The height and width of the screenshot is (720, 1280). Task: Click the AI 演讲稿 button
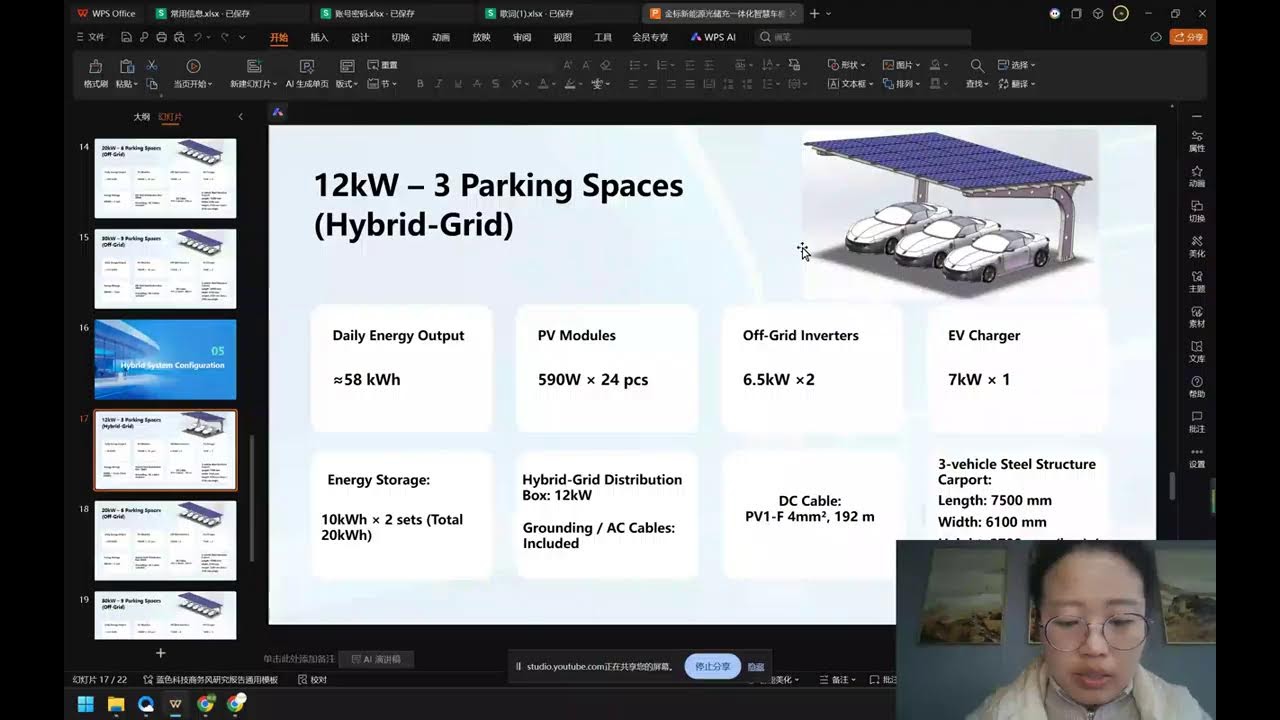pyautogui.click(x=376, y=659)
